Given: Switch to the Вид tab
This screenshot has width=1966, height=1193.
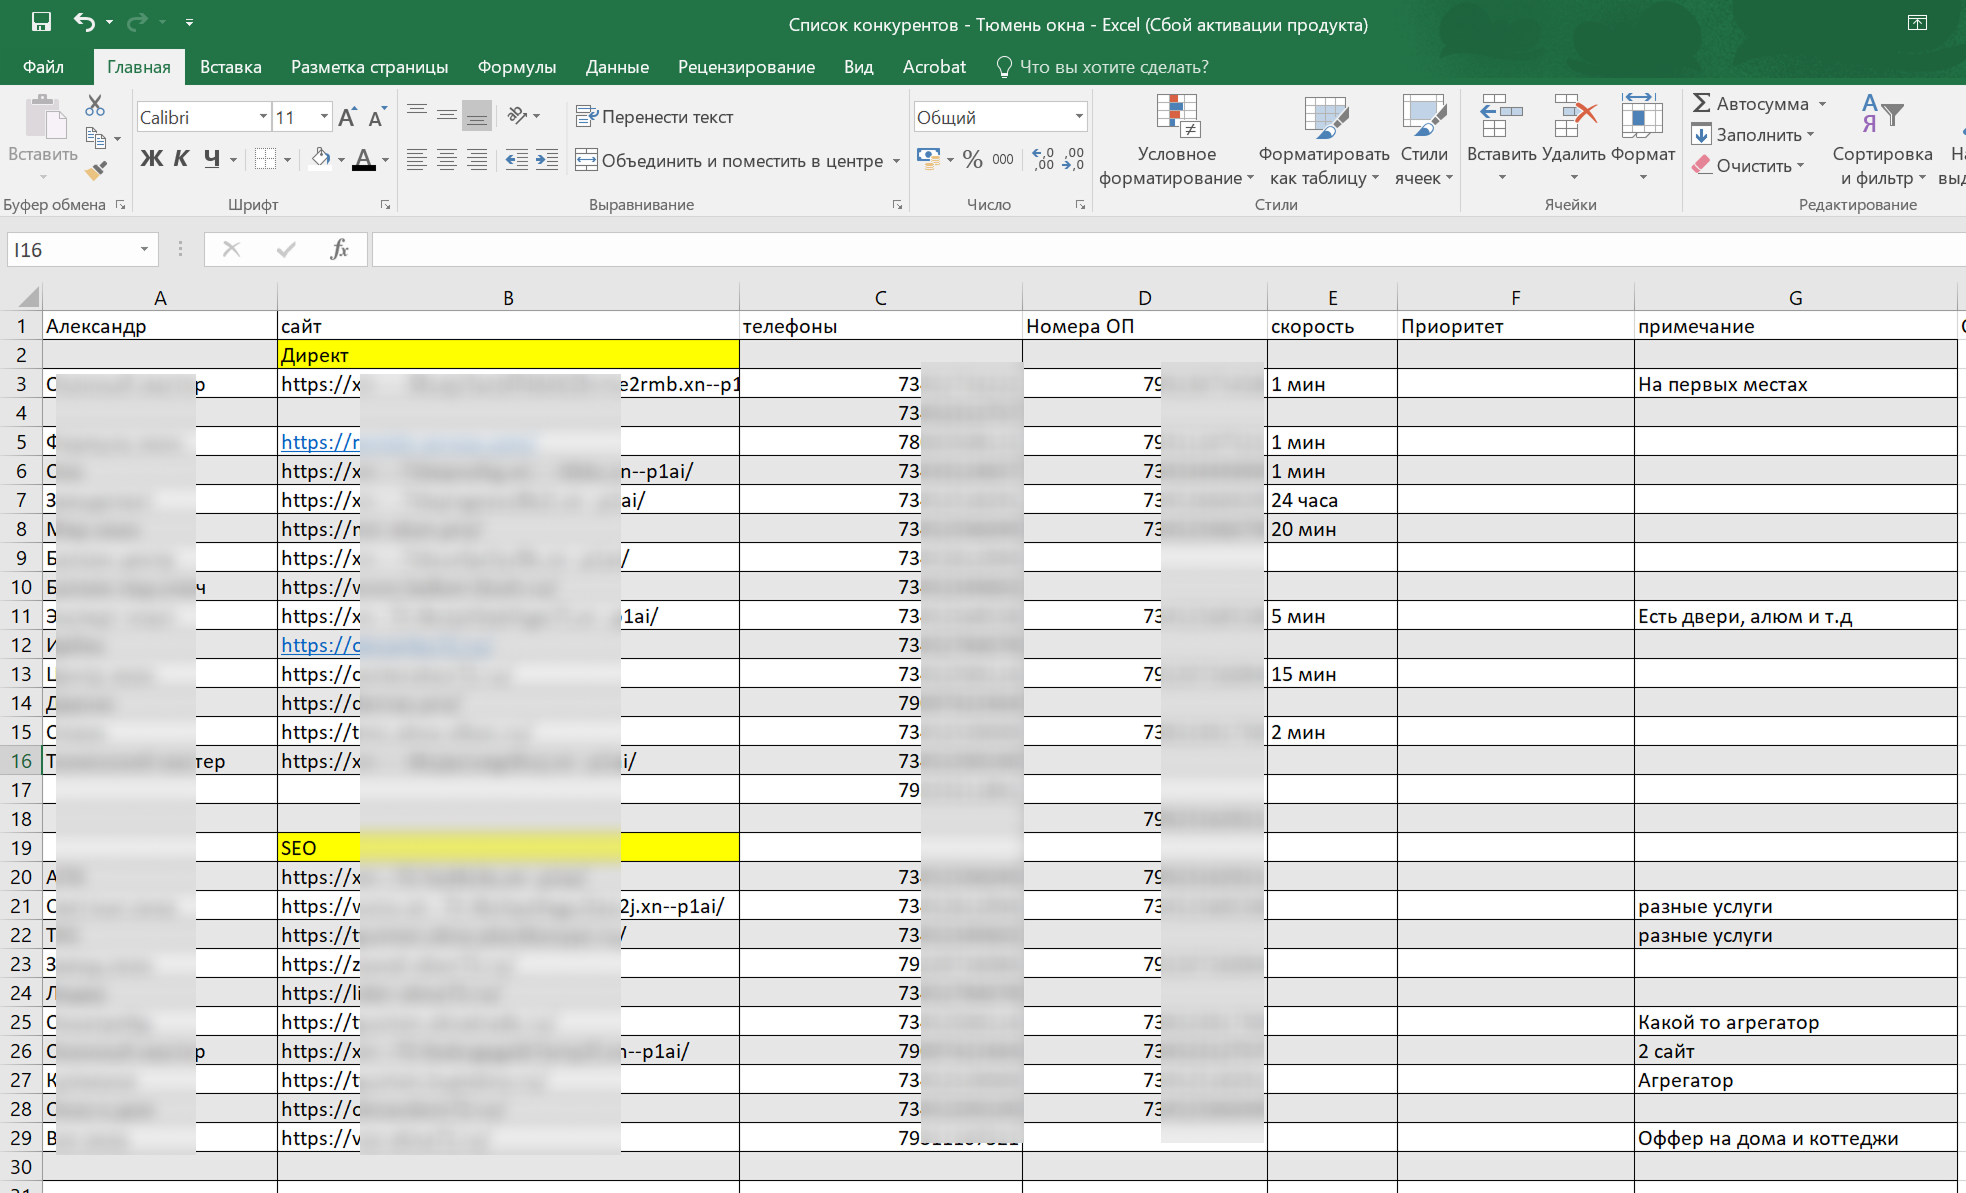Looking at the screenshot, I should pos(858,66).
